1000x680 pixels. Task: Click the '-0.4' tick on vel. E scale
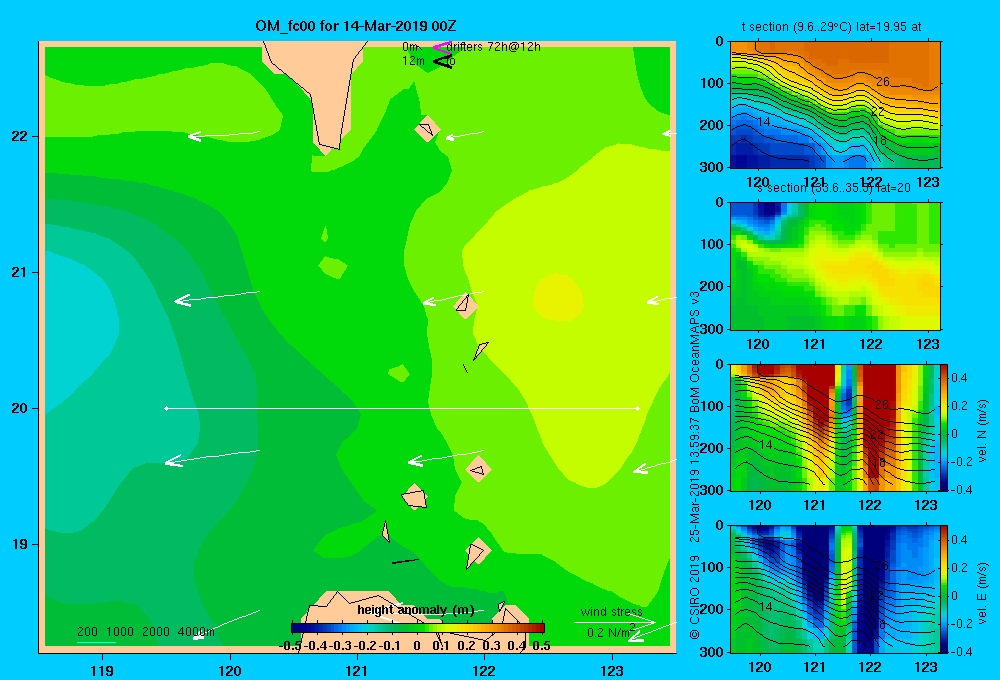960,651
